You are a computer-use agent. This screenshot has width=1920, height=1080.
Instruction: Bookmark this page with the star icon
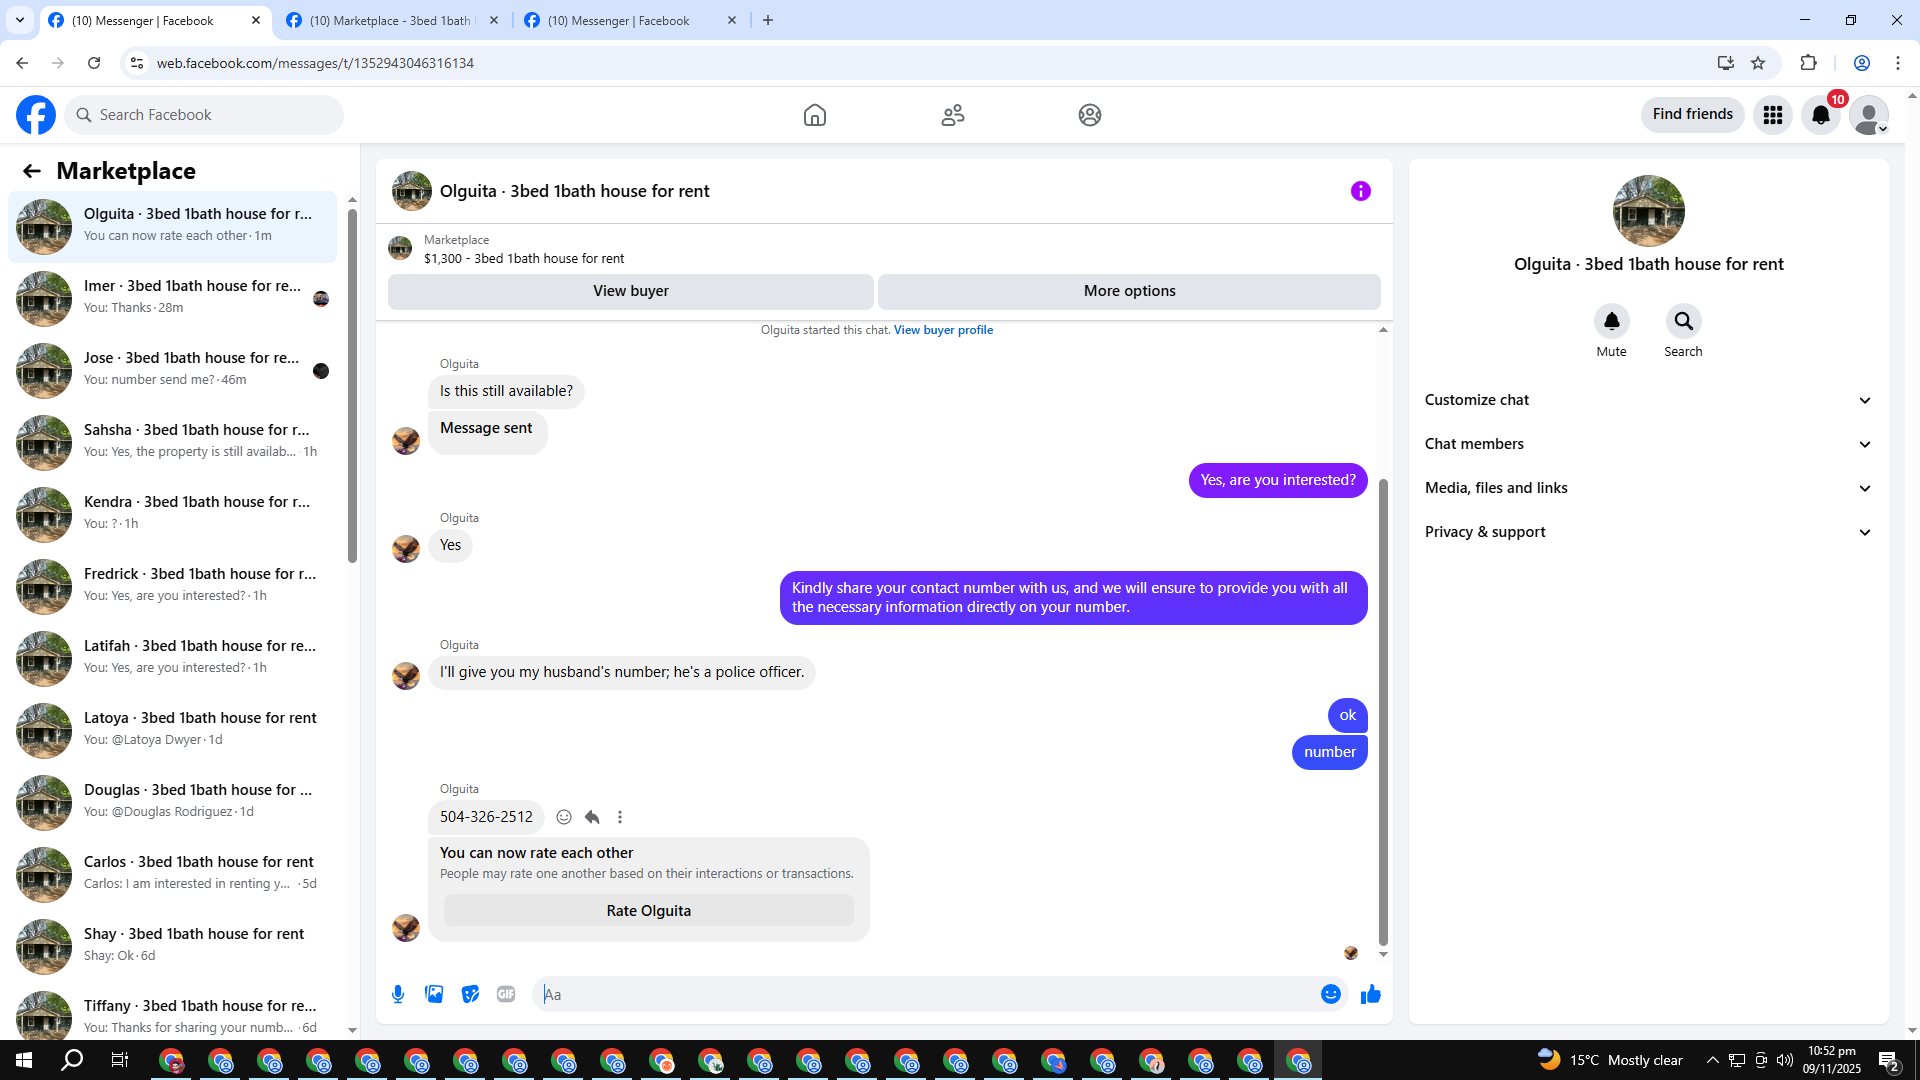(x=1759, y=63)
